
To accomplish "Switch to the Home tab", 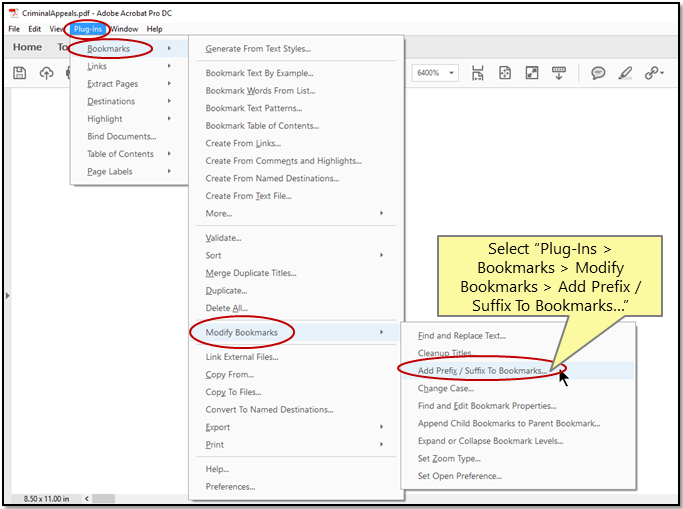I will coord(27,47).
